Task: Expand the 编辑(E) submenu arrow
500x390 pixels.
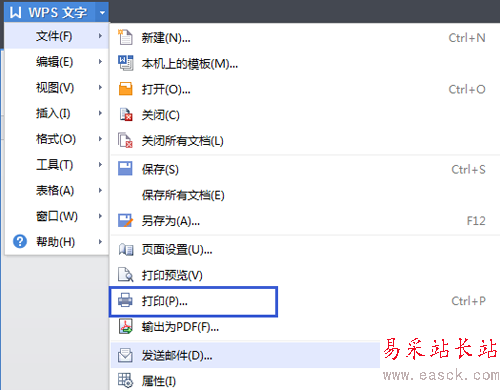Action: click(x=100, y=61)
